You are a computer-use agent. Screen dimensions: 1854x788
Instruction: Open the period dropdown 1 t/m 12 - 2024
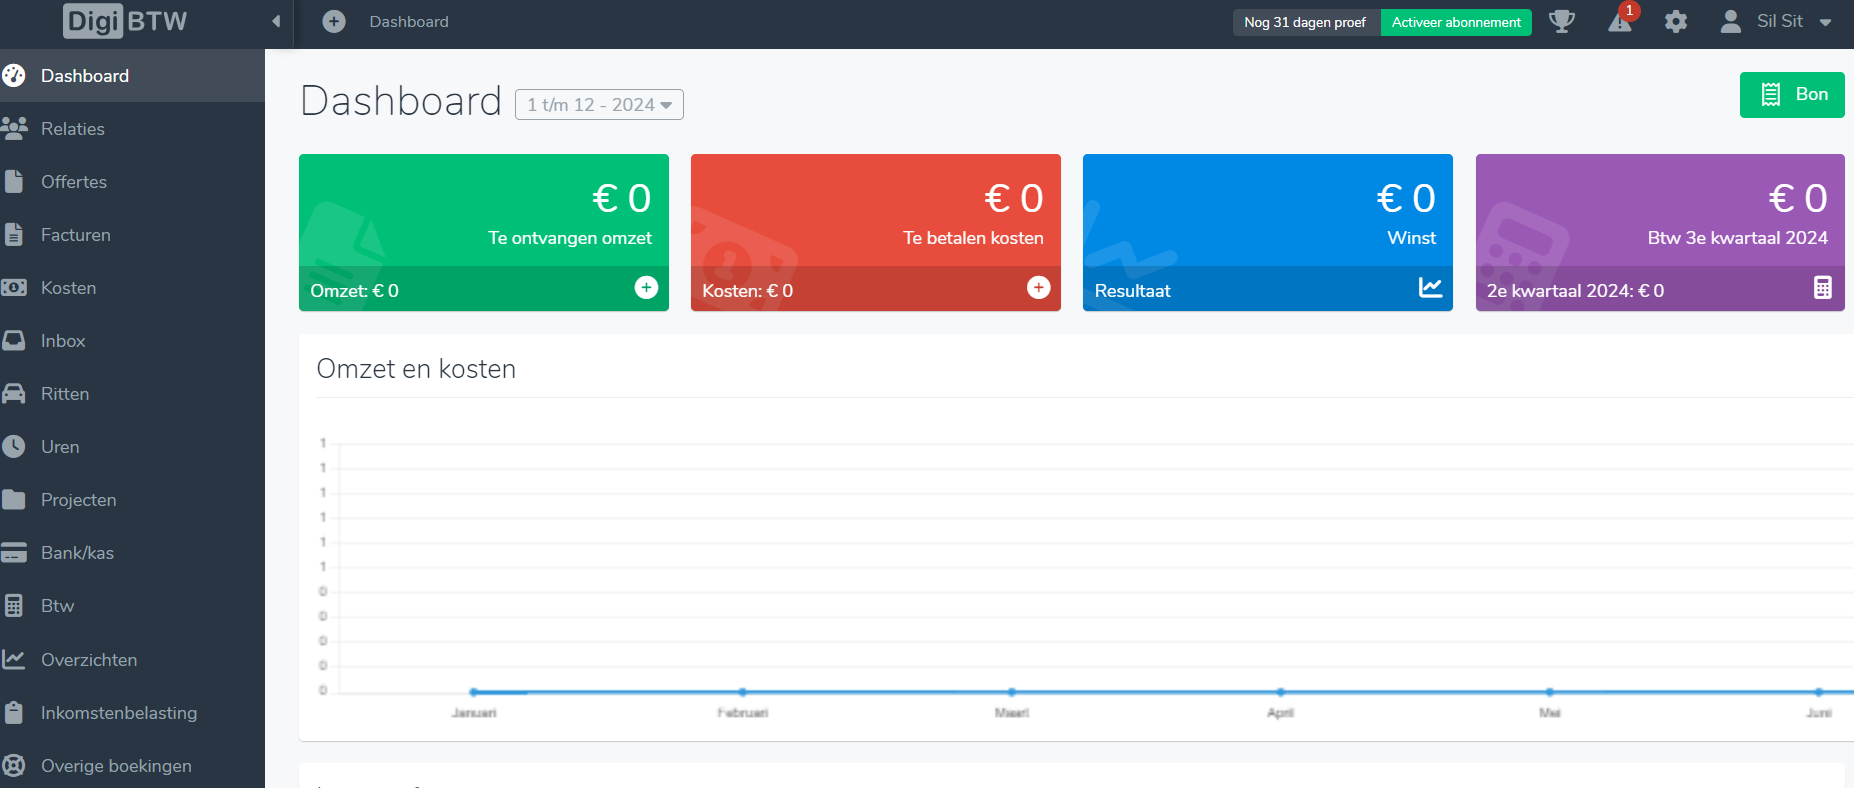point(599,105)
